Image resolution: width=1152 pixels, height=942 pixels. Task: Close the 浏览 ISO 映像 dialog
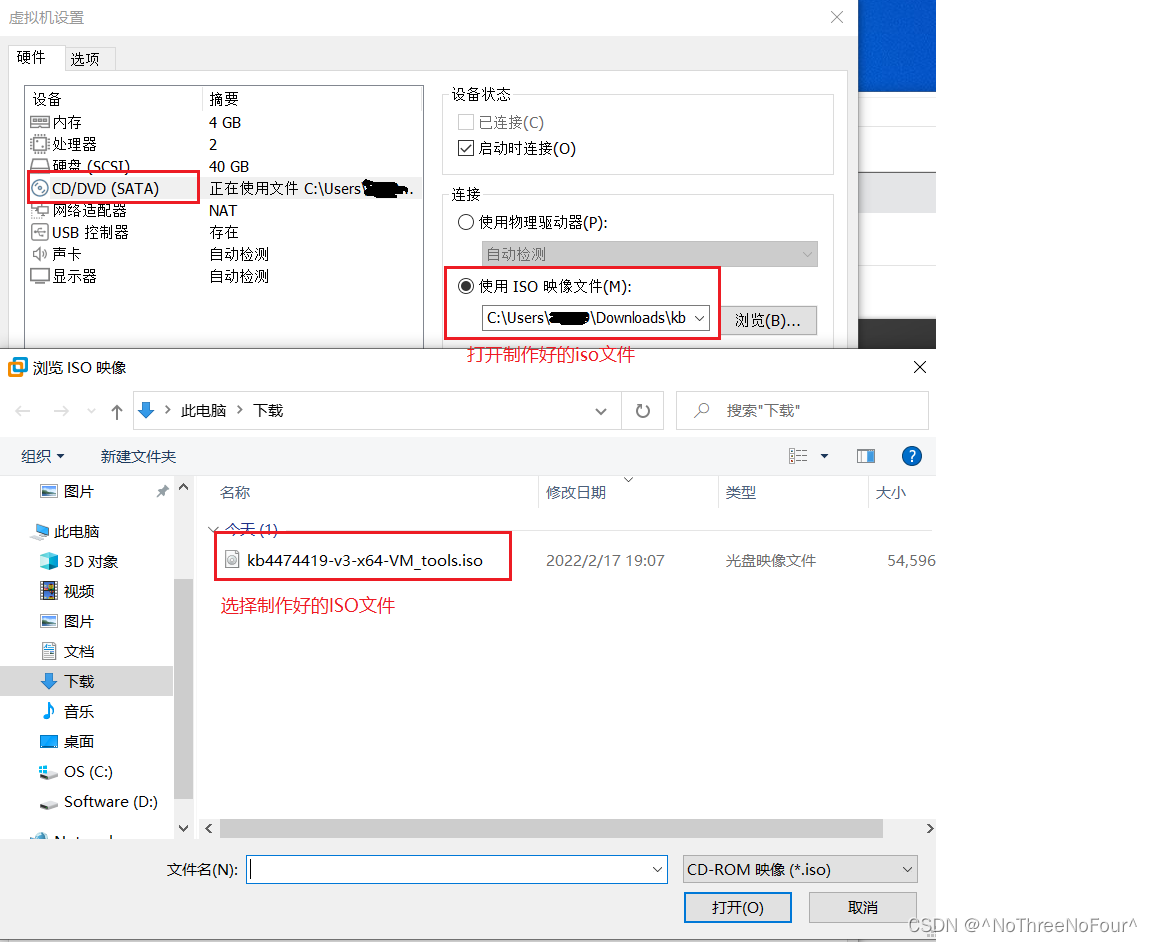coord(920,367)
